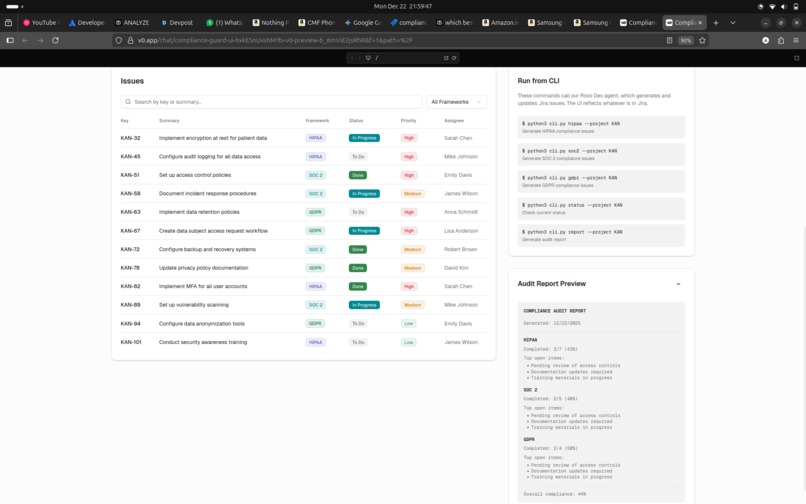Open the list all tabs chevron
Screen dimensions: 806x504
pyautogui.click(x=732, y=23)
